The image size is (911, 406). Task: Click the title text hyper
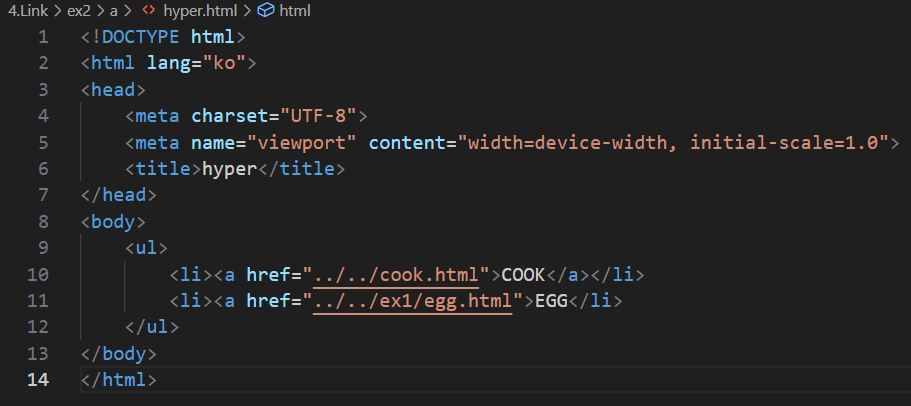[x=229, y=169]
